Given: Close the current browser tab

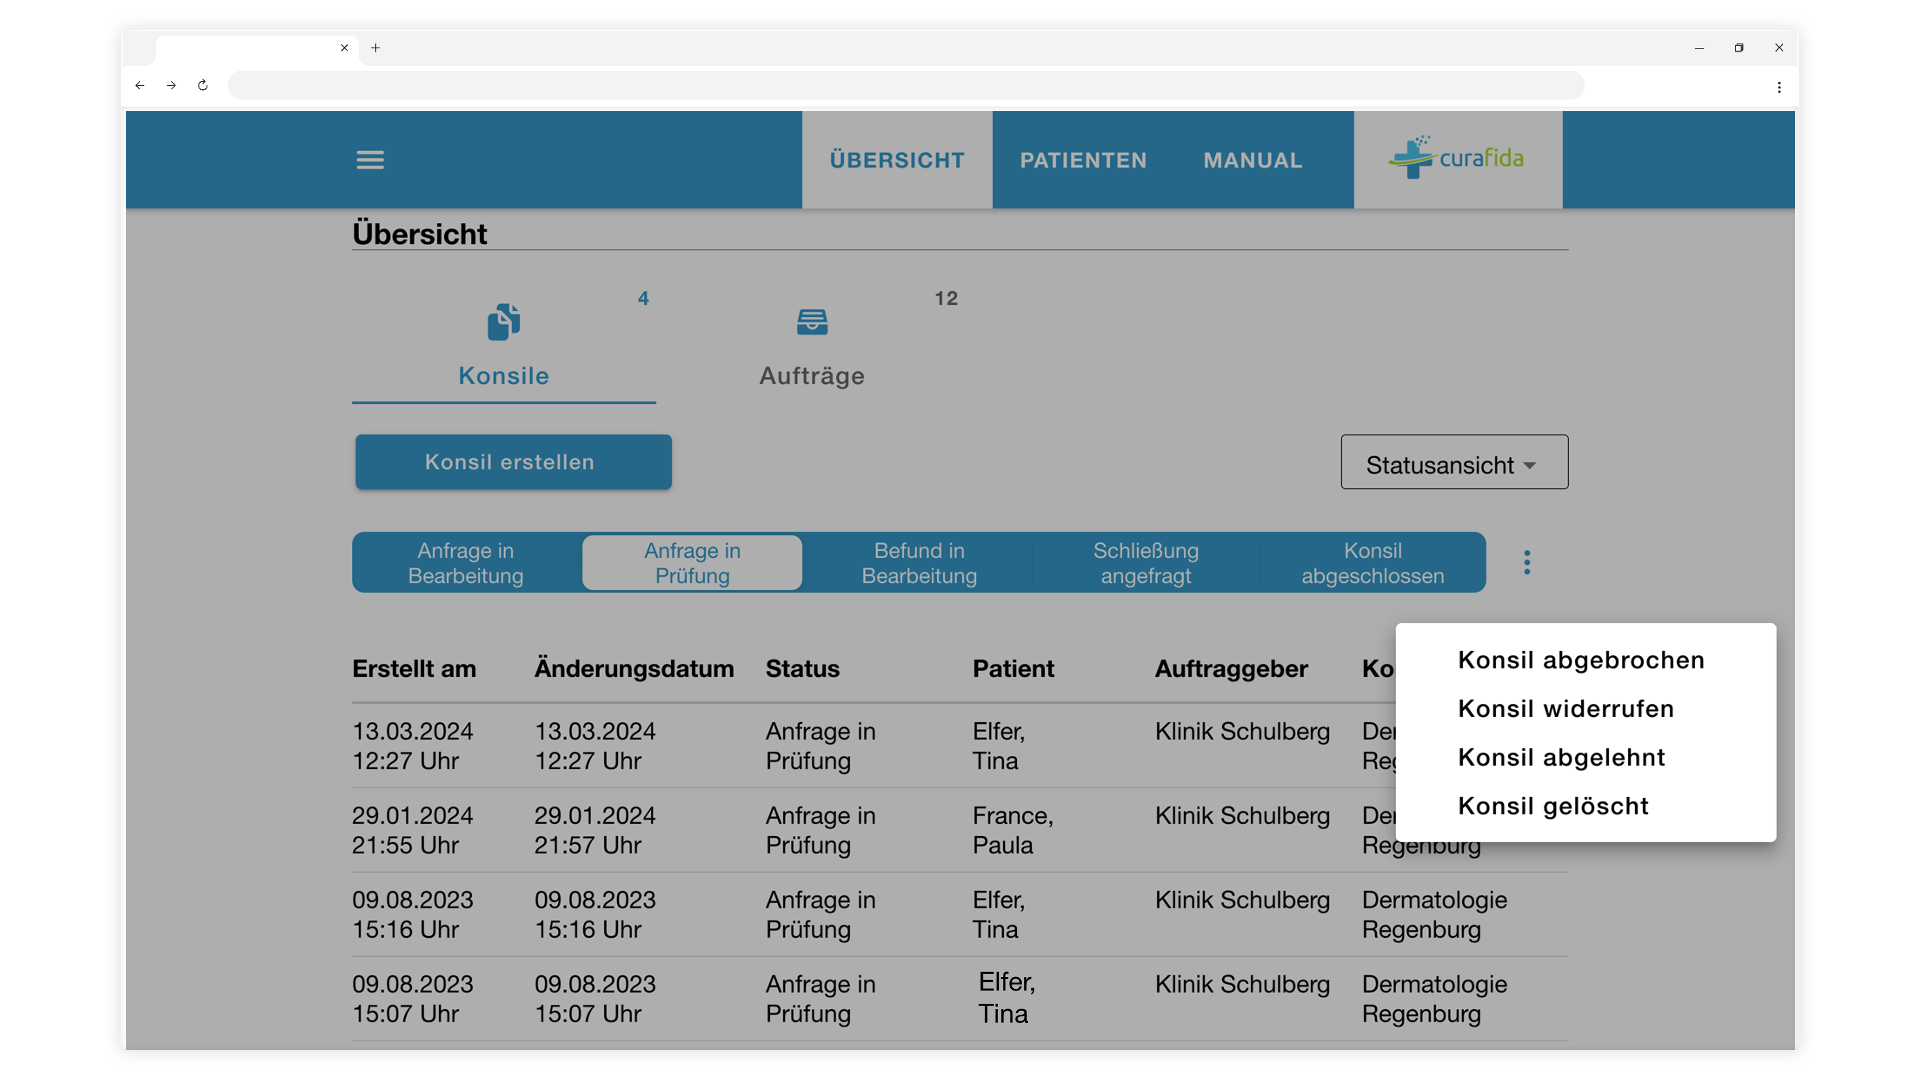Looking at the screenshot, I should pyautogui.click(x=344, y=47).
